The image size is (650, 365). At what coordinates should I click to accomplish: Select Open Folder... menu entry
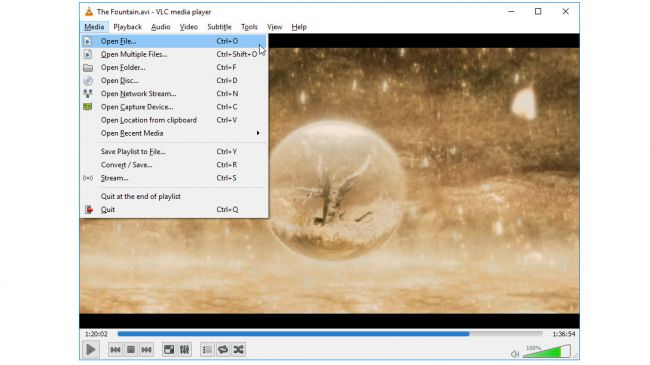tap(173, 68)
